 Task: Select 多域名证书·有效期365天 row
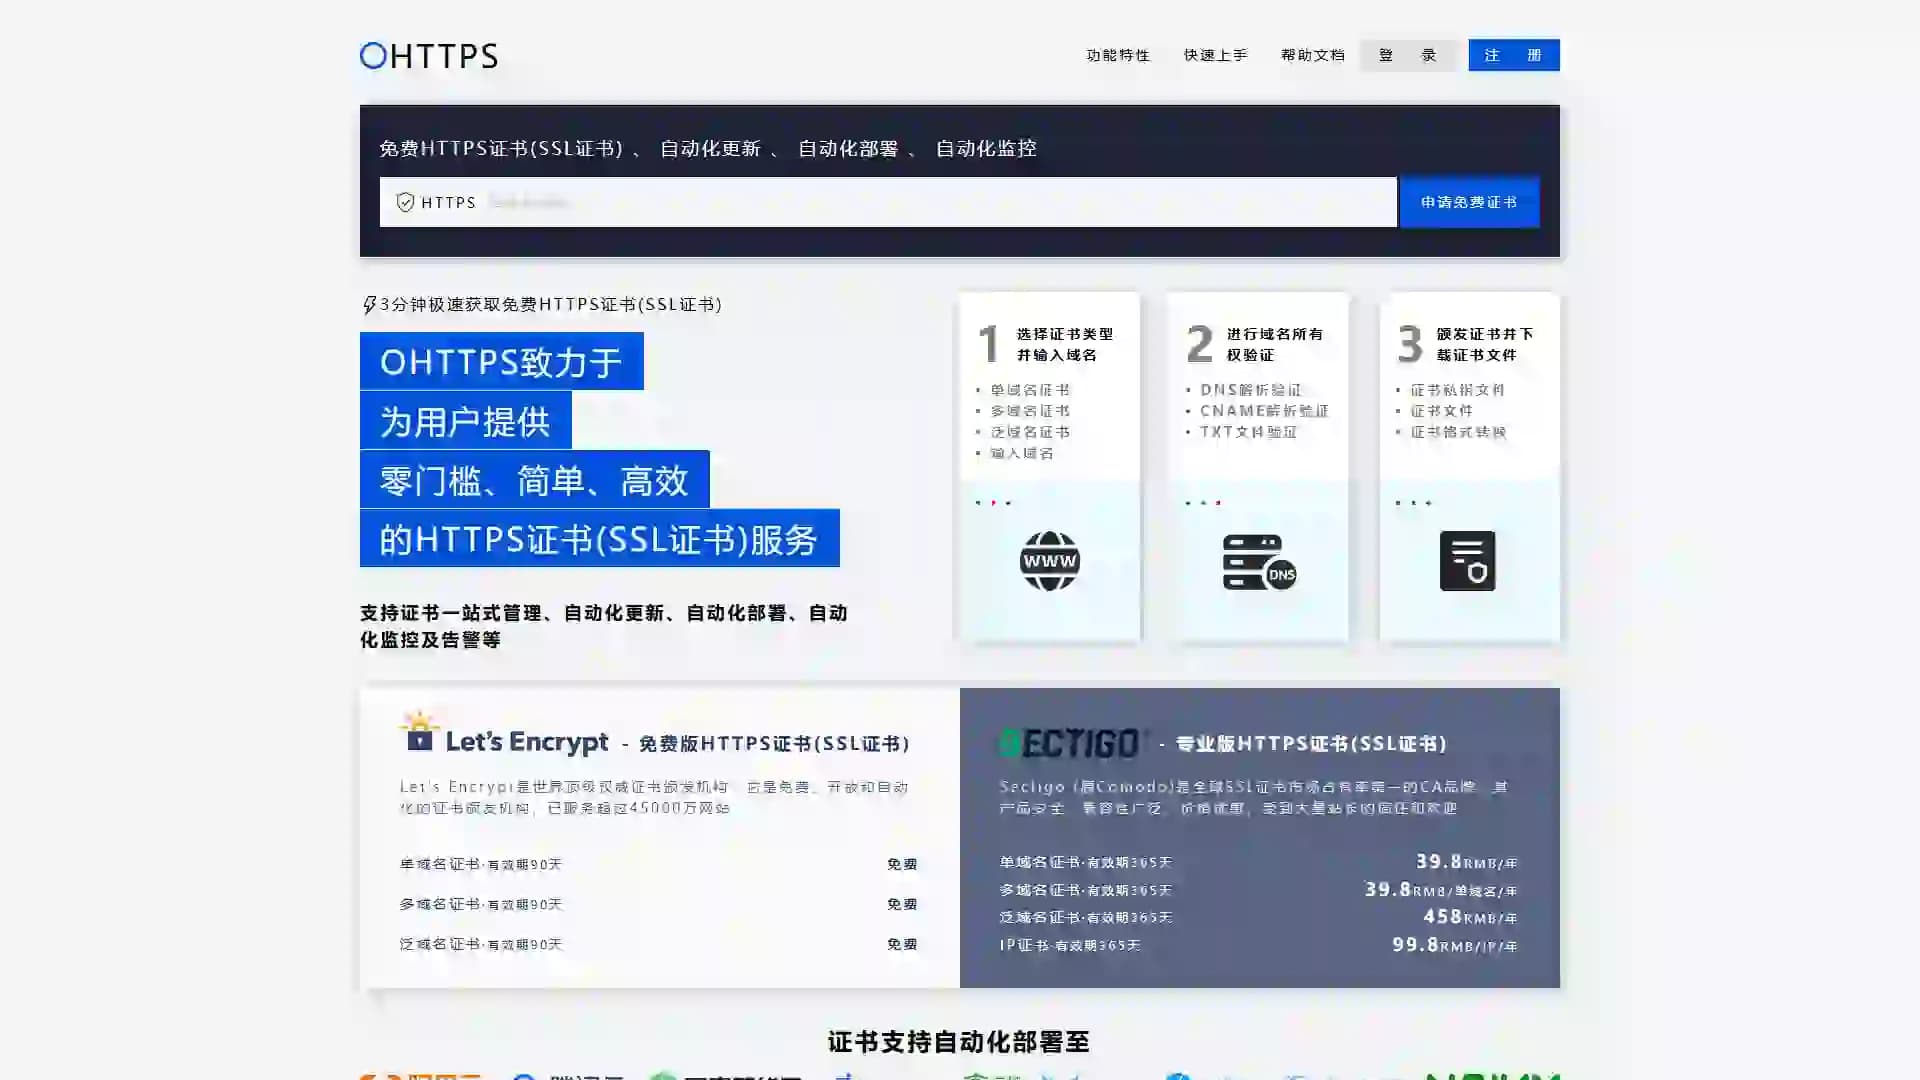(x=1259, y=889)
